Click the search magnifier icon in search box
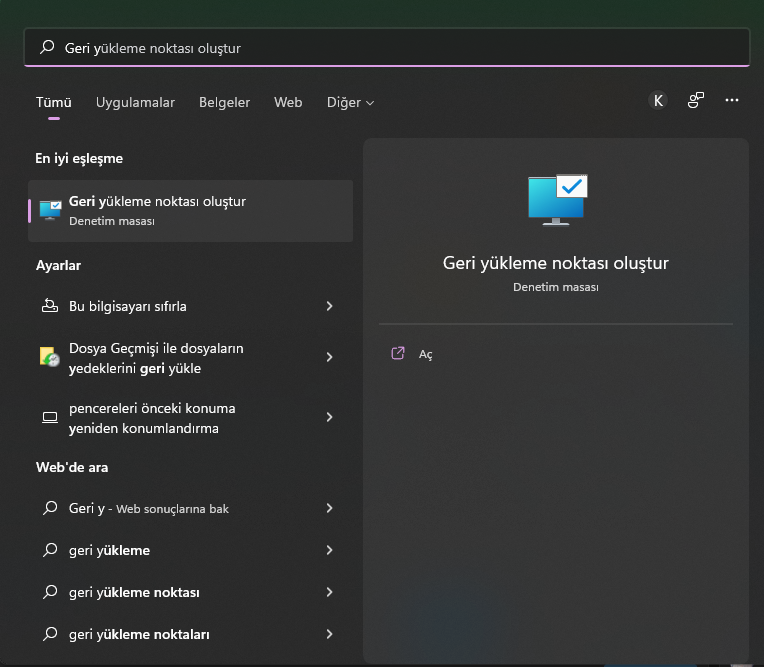The image size is (764, 667). 47,47
